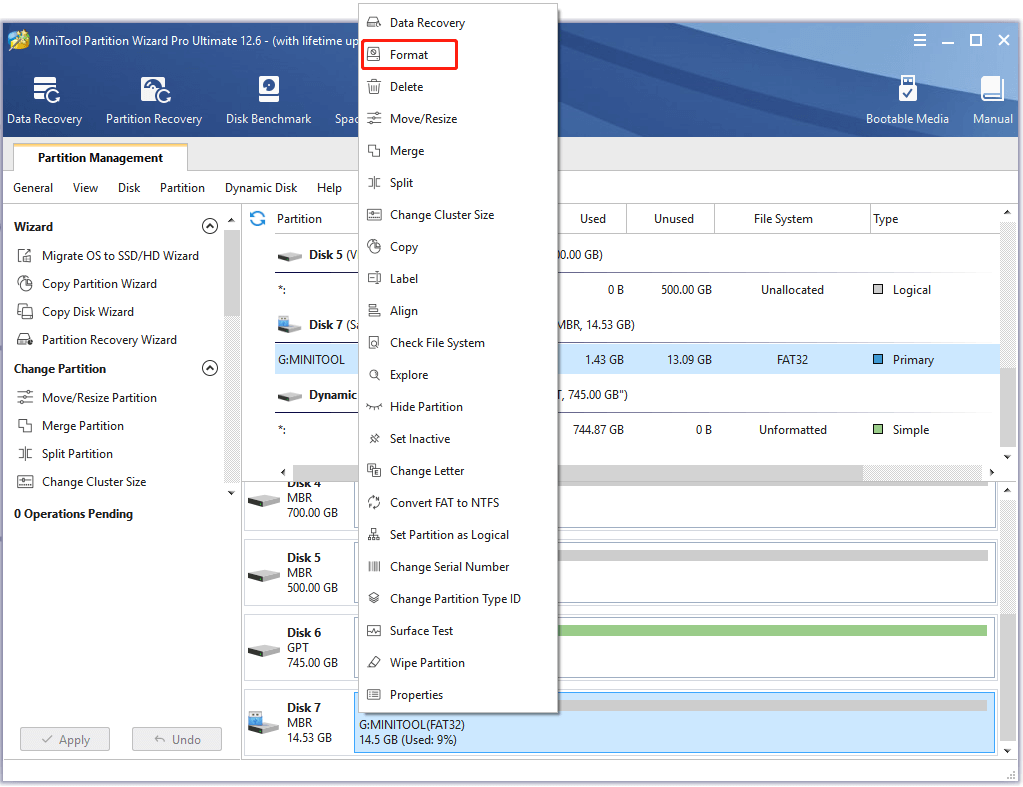1023x787 pixels.
Task: Select the G:MINITOOL partition row
Action: [x=637, y=360]
